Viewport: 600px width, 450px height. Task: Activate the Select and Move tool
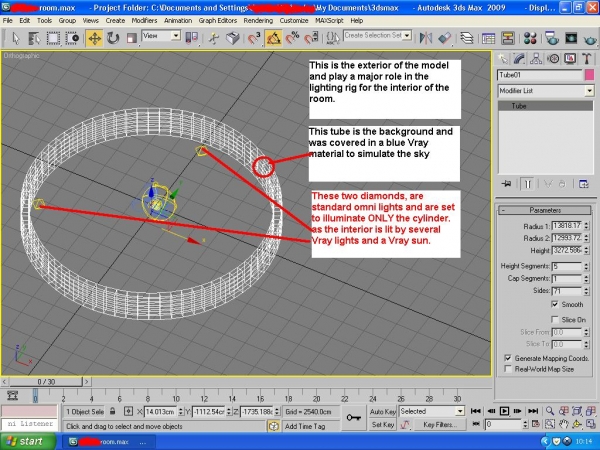[94, 38]
